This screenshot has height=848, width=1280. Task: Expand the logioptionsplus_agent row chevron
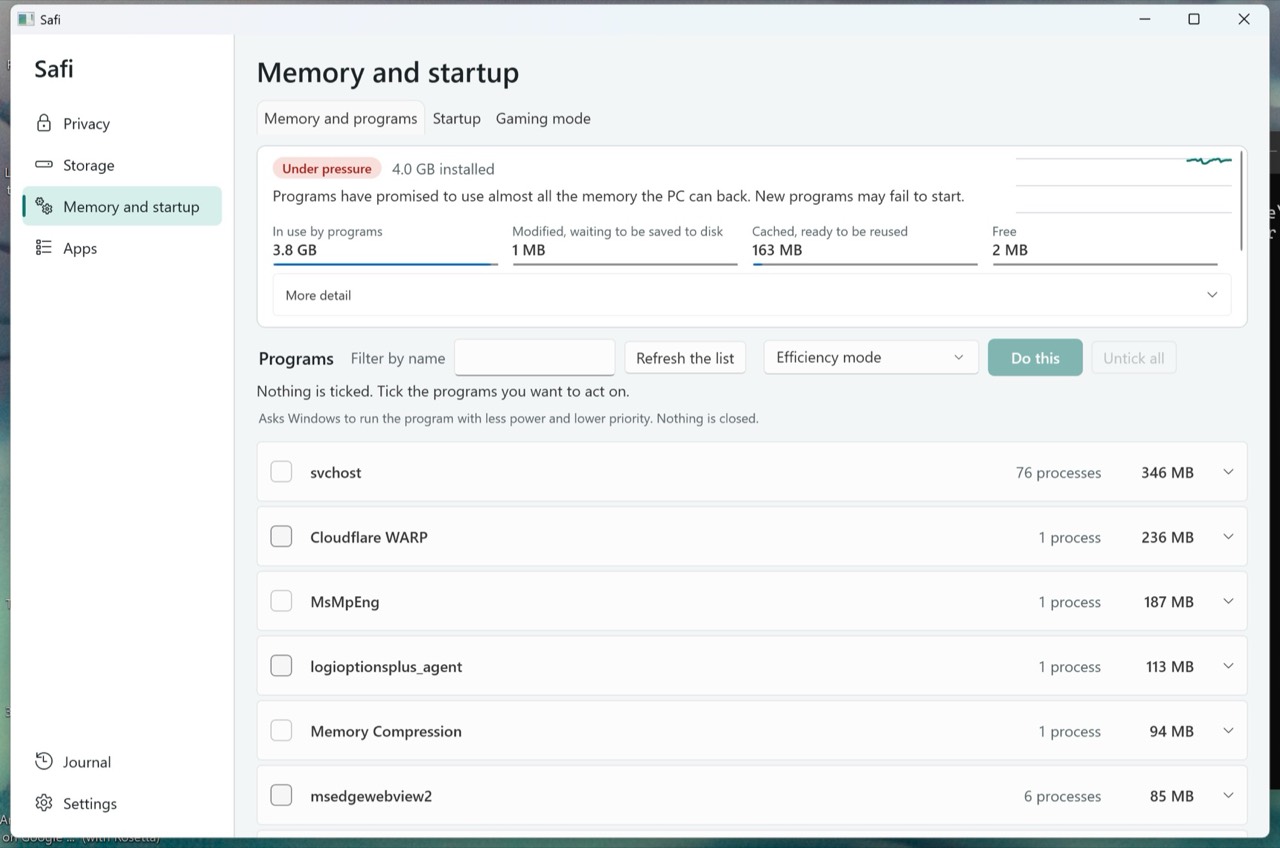(x=1228, y=666)
